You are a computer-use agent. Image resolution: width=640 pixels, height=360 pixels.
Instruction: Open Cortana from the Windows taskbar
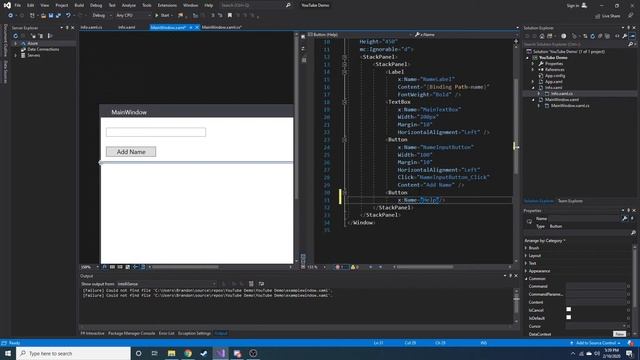click(x=138, y=353)
